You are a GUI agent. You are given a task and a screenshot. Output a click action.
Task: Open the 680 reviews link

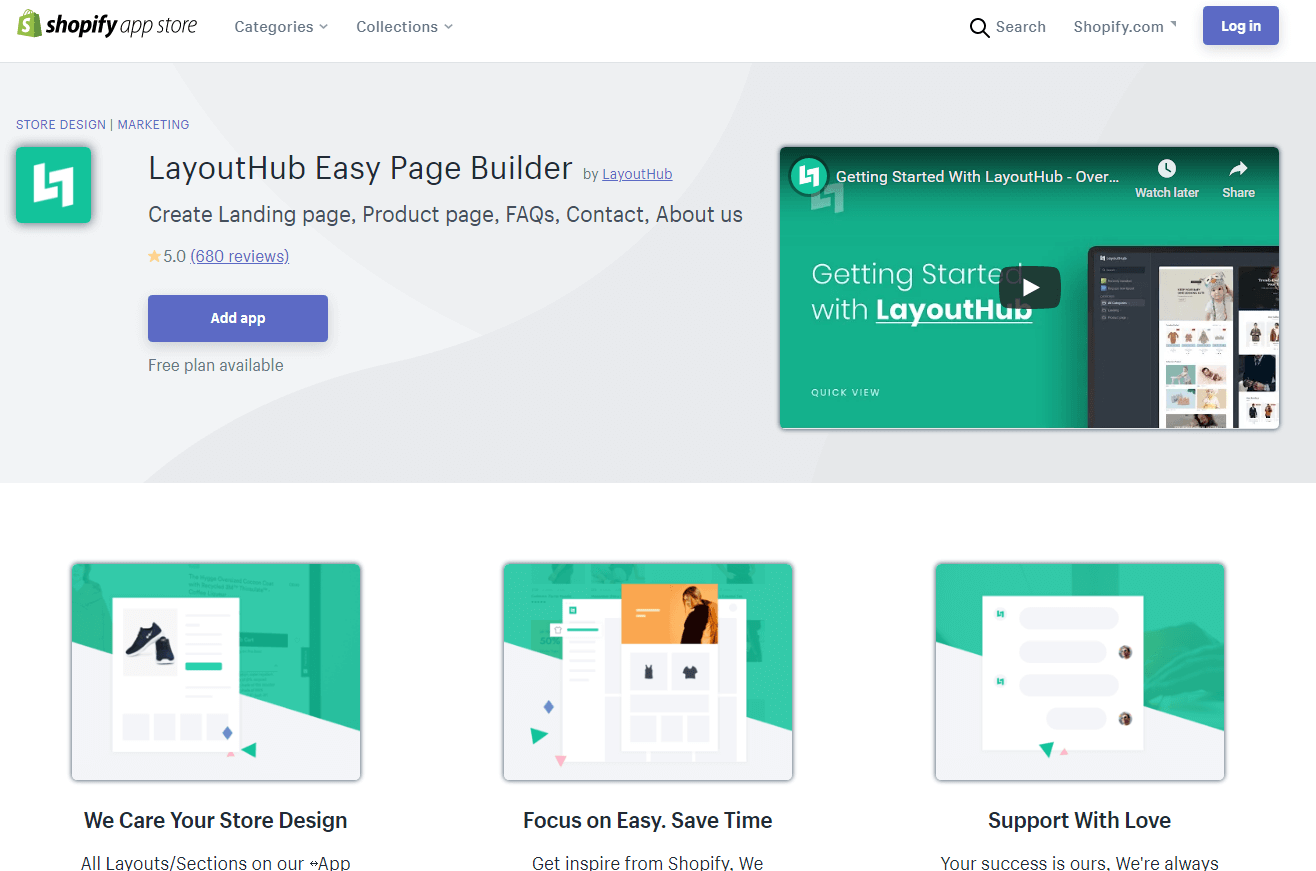tap(240, 256)
